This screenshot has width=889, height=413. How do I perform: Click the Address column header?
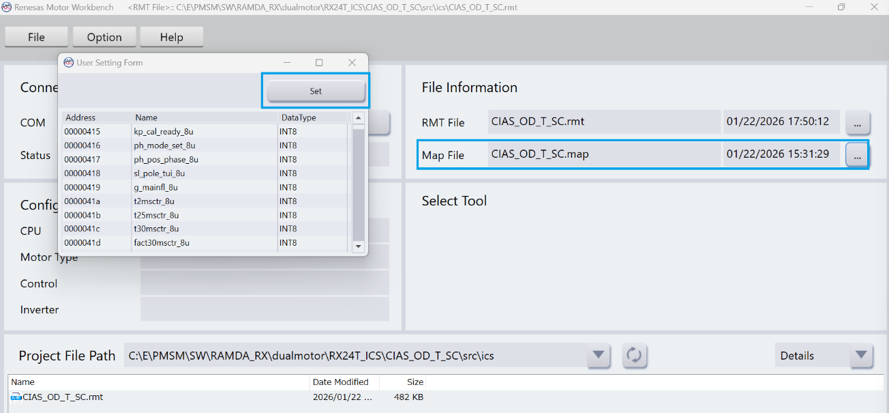[x=96, y=118]
